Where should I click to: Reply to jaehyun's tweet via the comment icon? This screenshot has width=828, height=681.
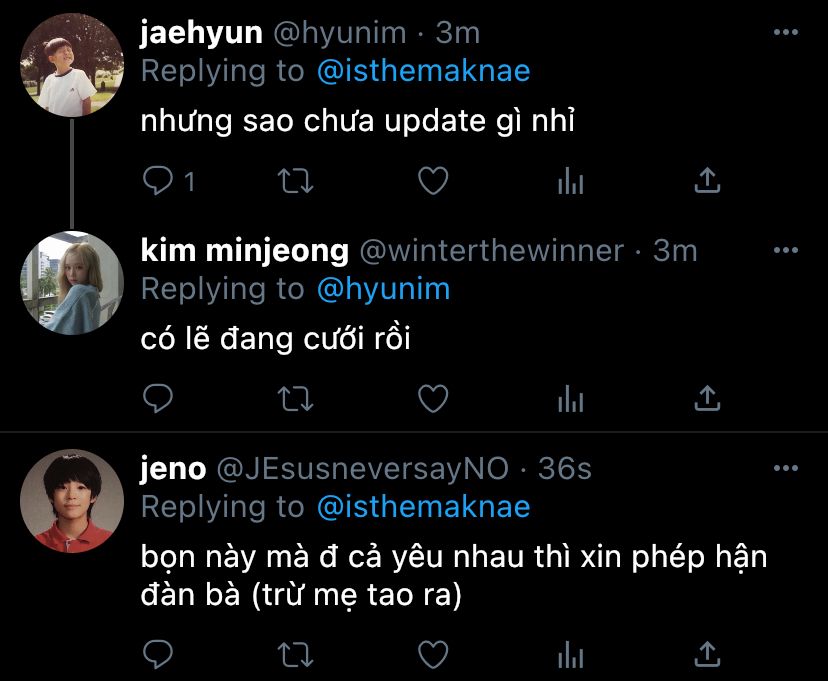click(x=157, y=181)
